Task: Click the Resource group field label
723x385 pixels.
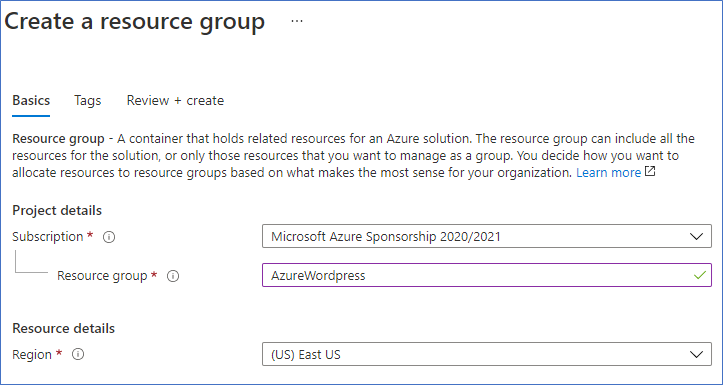Action: pyautogui.click(x=102, y=276)
